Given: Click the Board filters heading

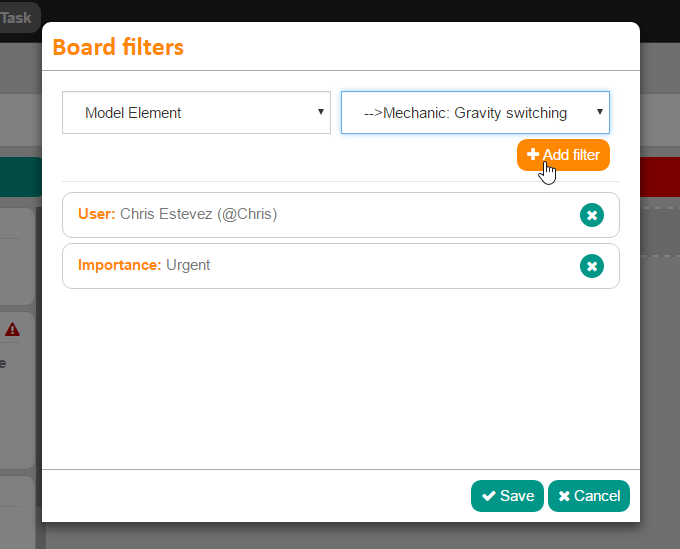Looking at the screenshot, I should coord(118,47).
